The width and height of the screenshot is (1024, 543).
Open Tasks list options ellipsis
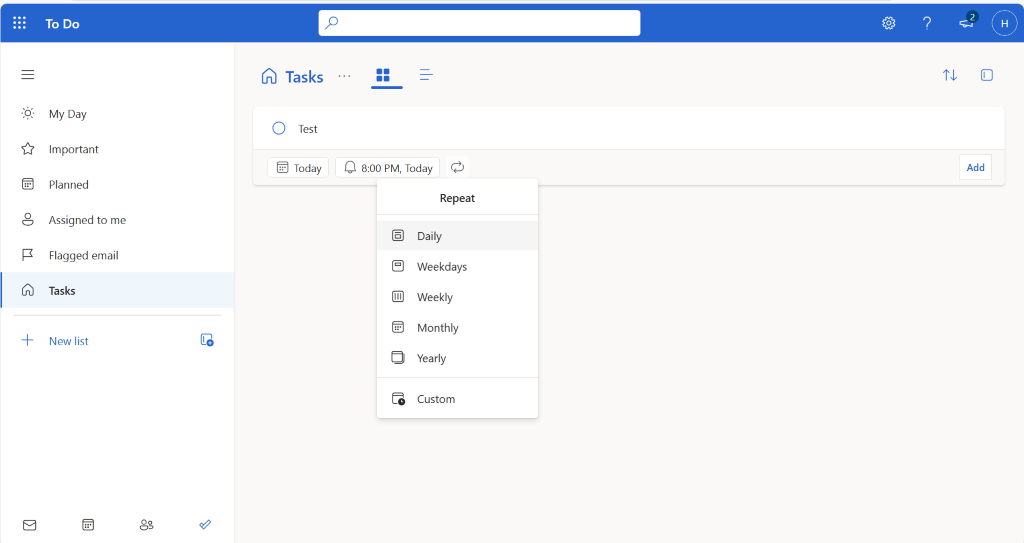pos(344,76)
